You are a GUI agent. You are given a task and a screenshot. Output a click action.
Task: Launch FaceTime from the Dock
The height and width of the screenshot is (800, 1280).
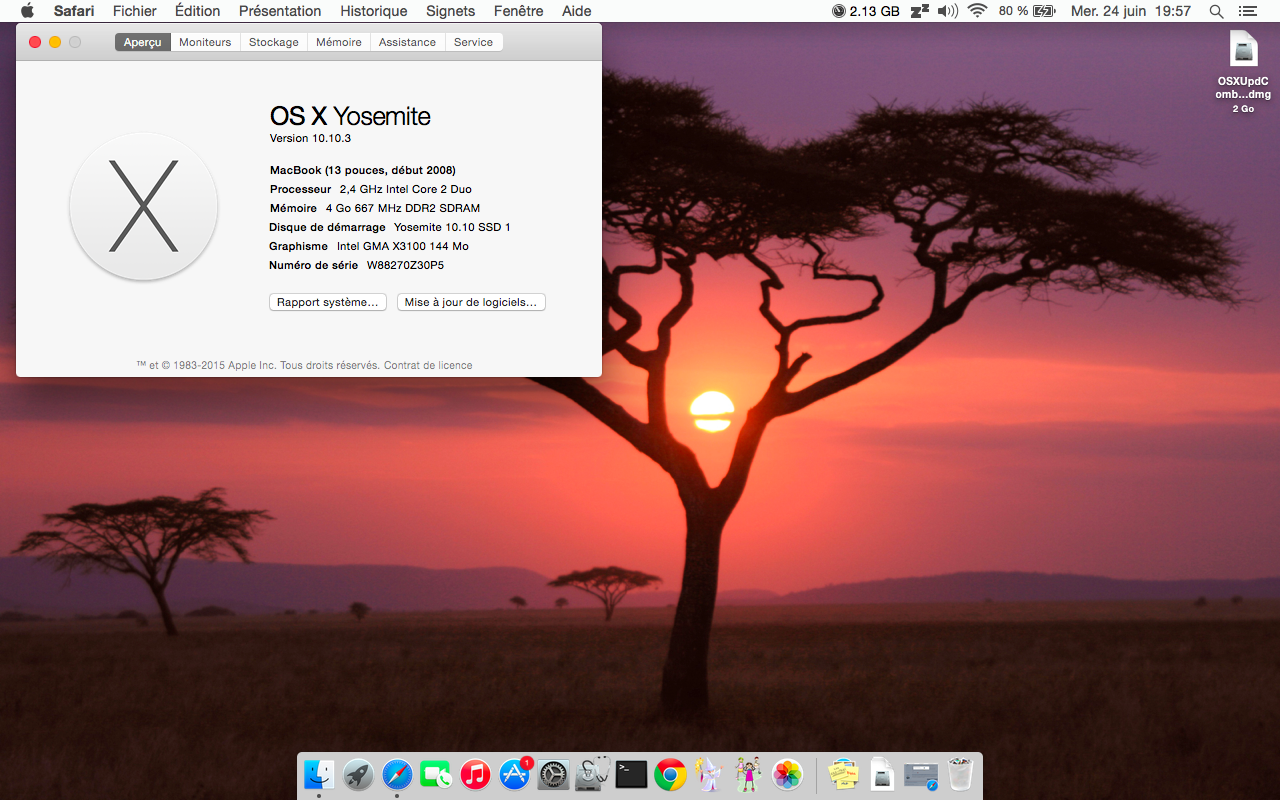coord(436,774)
